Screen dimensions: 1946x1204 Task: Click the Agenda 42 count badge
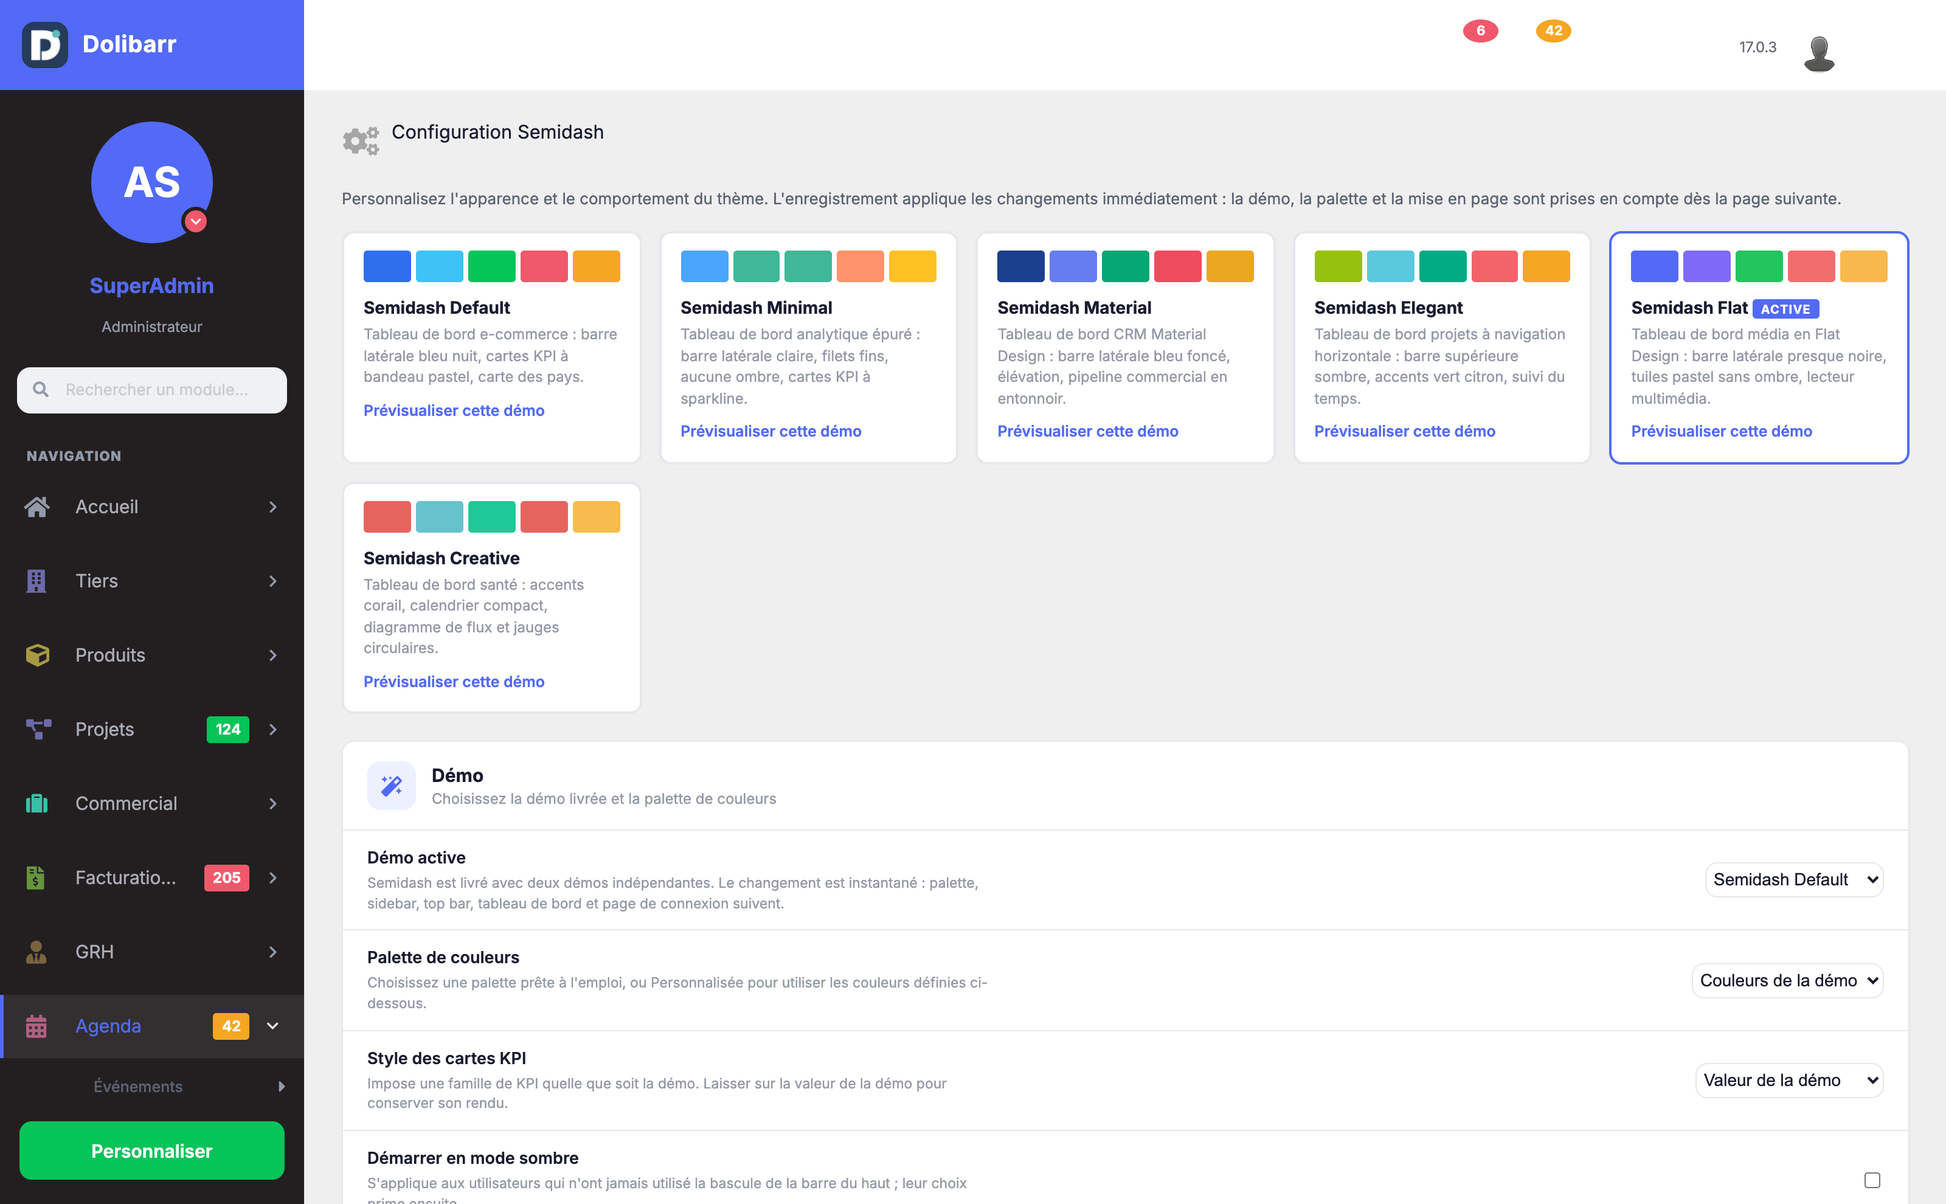[231, 1026]
